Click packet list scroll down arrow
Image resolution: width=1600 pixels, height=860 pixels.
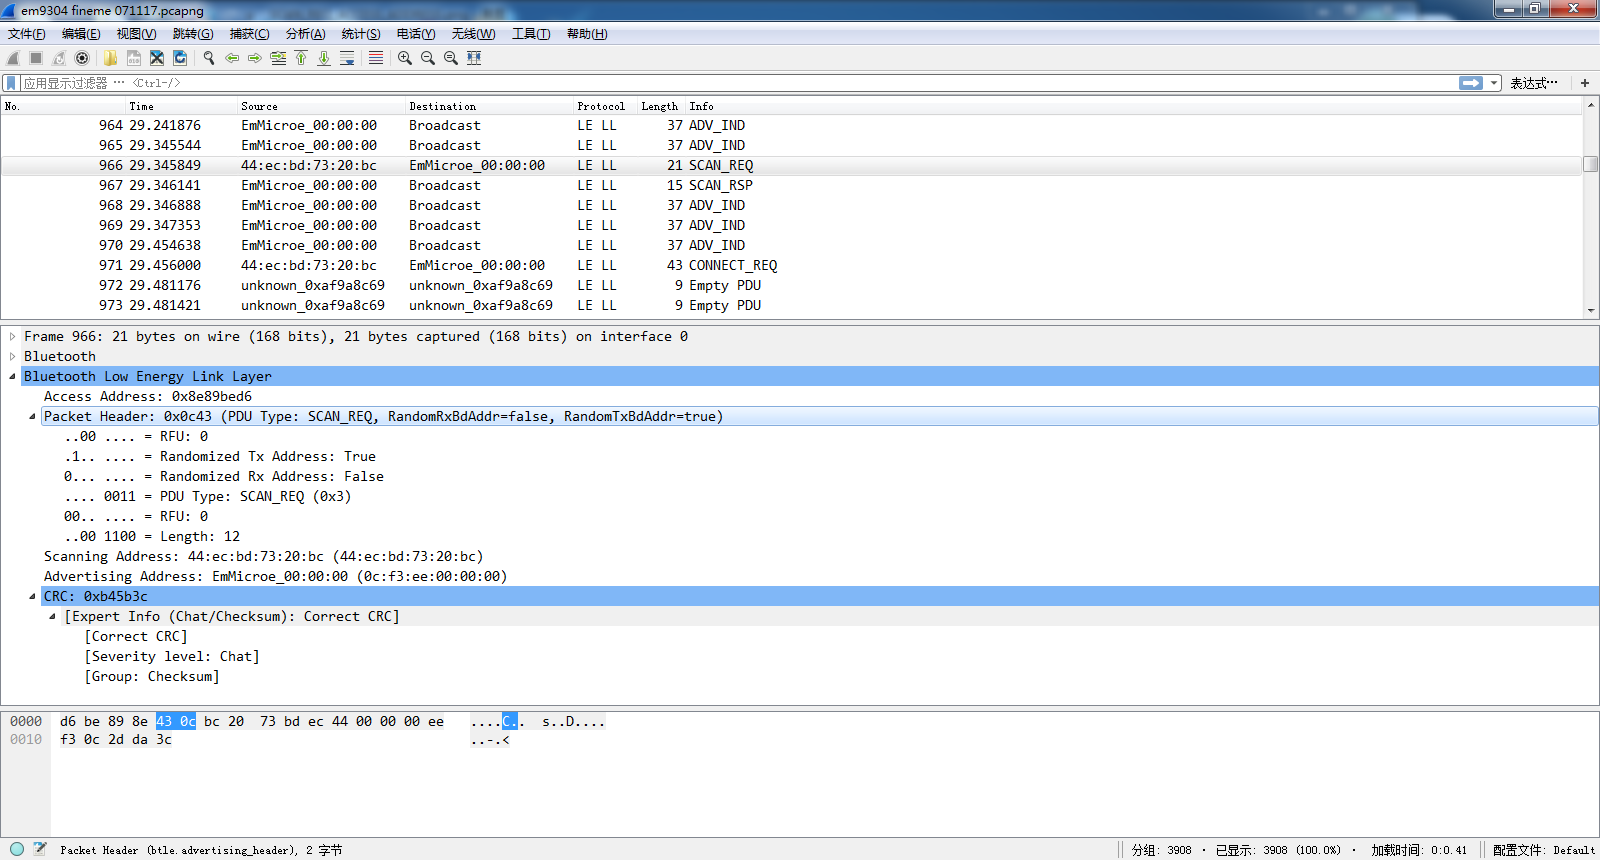1591,311
